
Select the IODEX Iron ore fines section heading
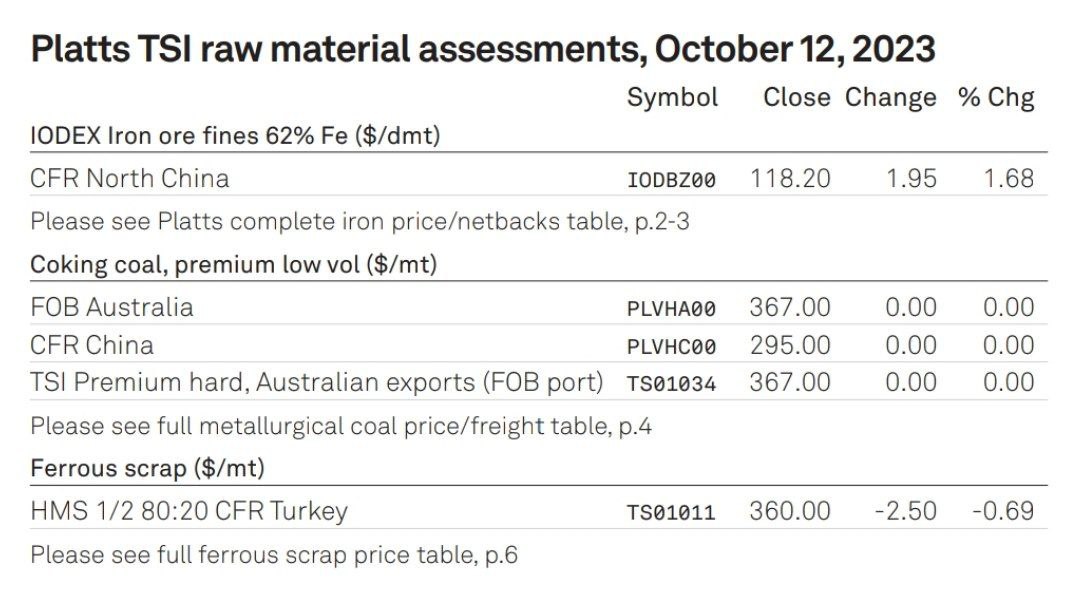235,136
